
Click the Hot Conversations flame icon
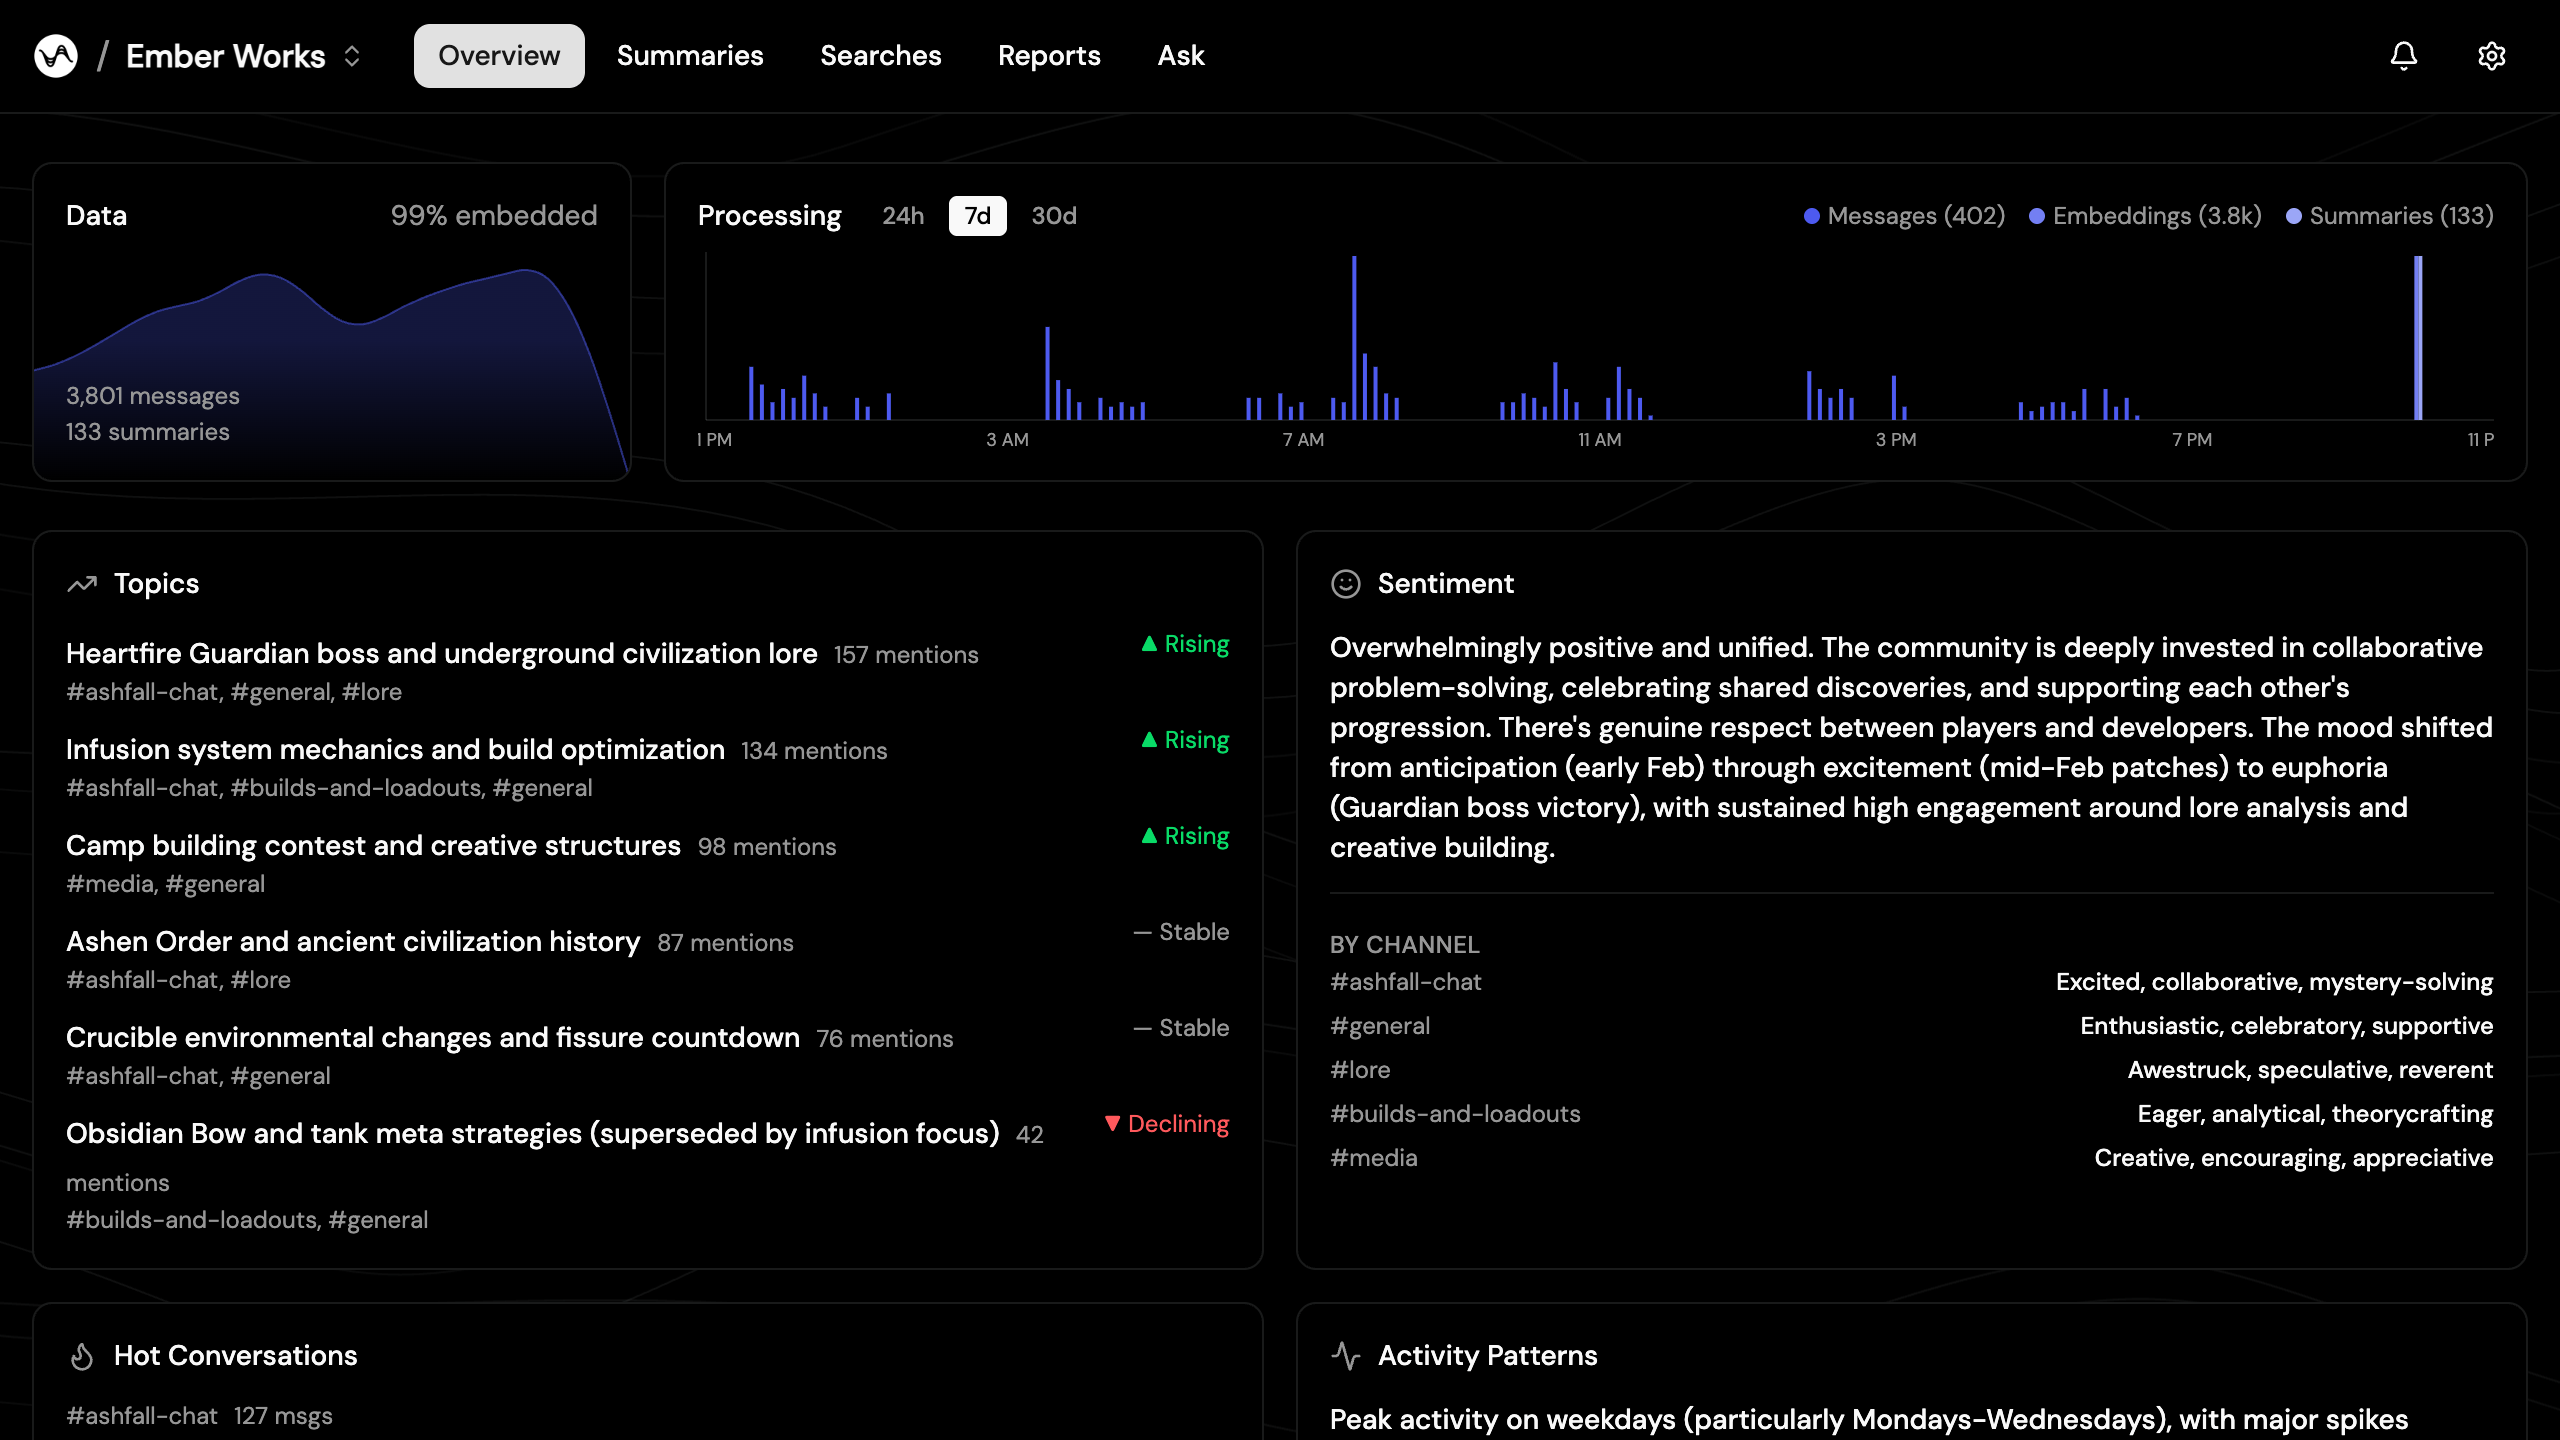click(82, 1356)
